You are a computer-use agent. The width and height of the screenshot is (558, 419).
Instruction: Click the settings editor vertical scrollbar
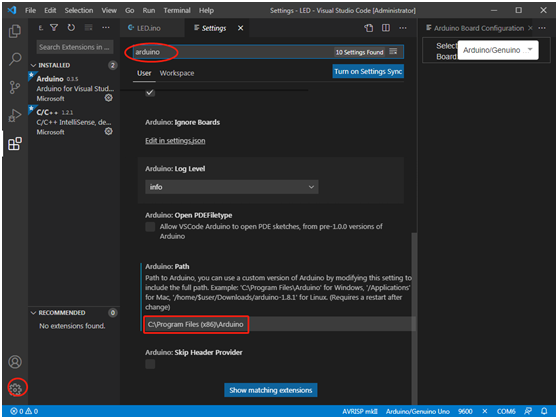414,318
